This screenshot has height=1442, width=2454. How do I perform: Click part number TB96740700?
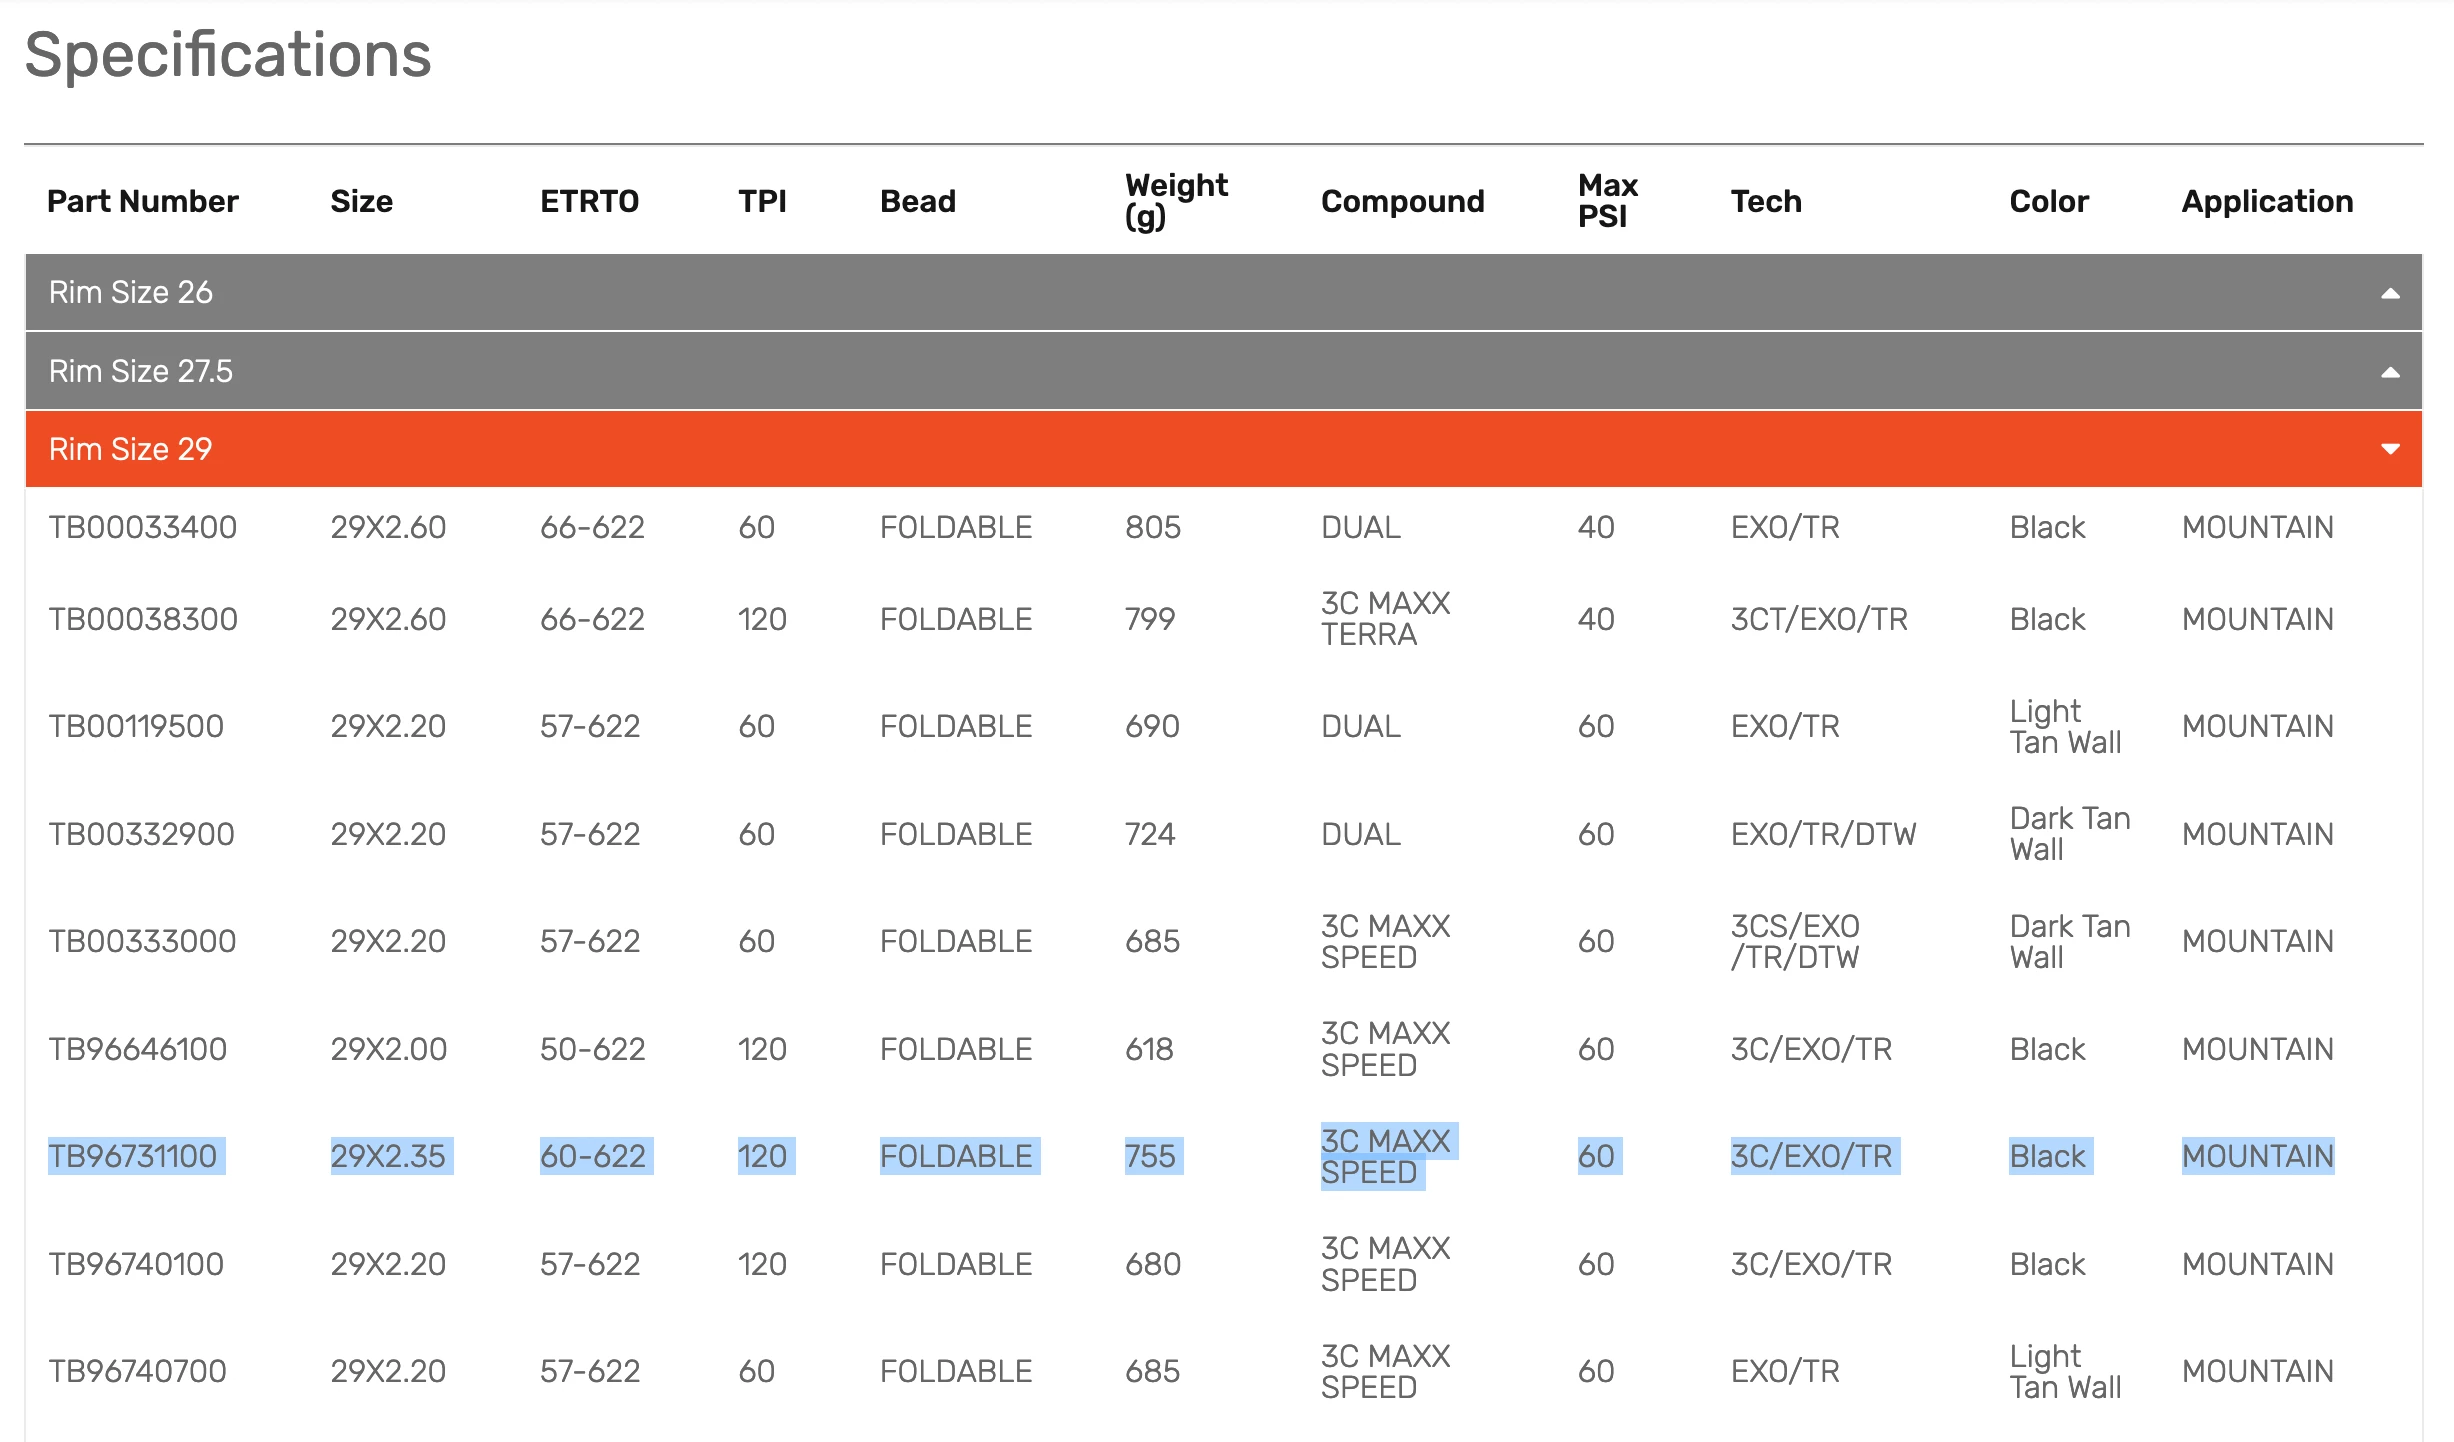pos(138,1371)
